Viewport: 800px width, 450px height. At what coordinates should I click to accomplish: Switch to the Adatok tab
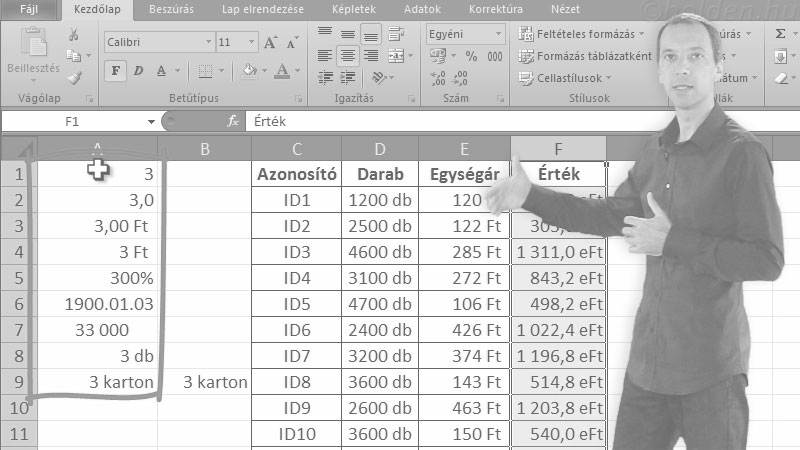coord(422,9)
